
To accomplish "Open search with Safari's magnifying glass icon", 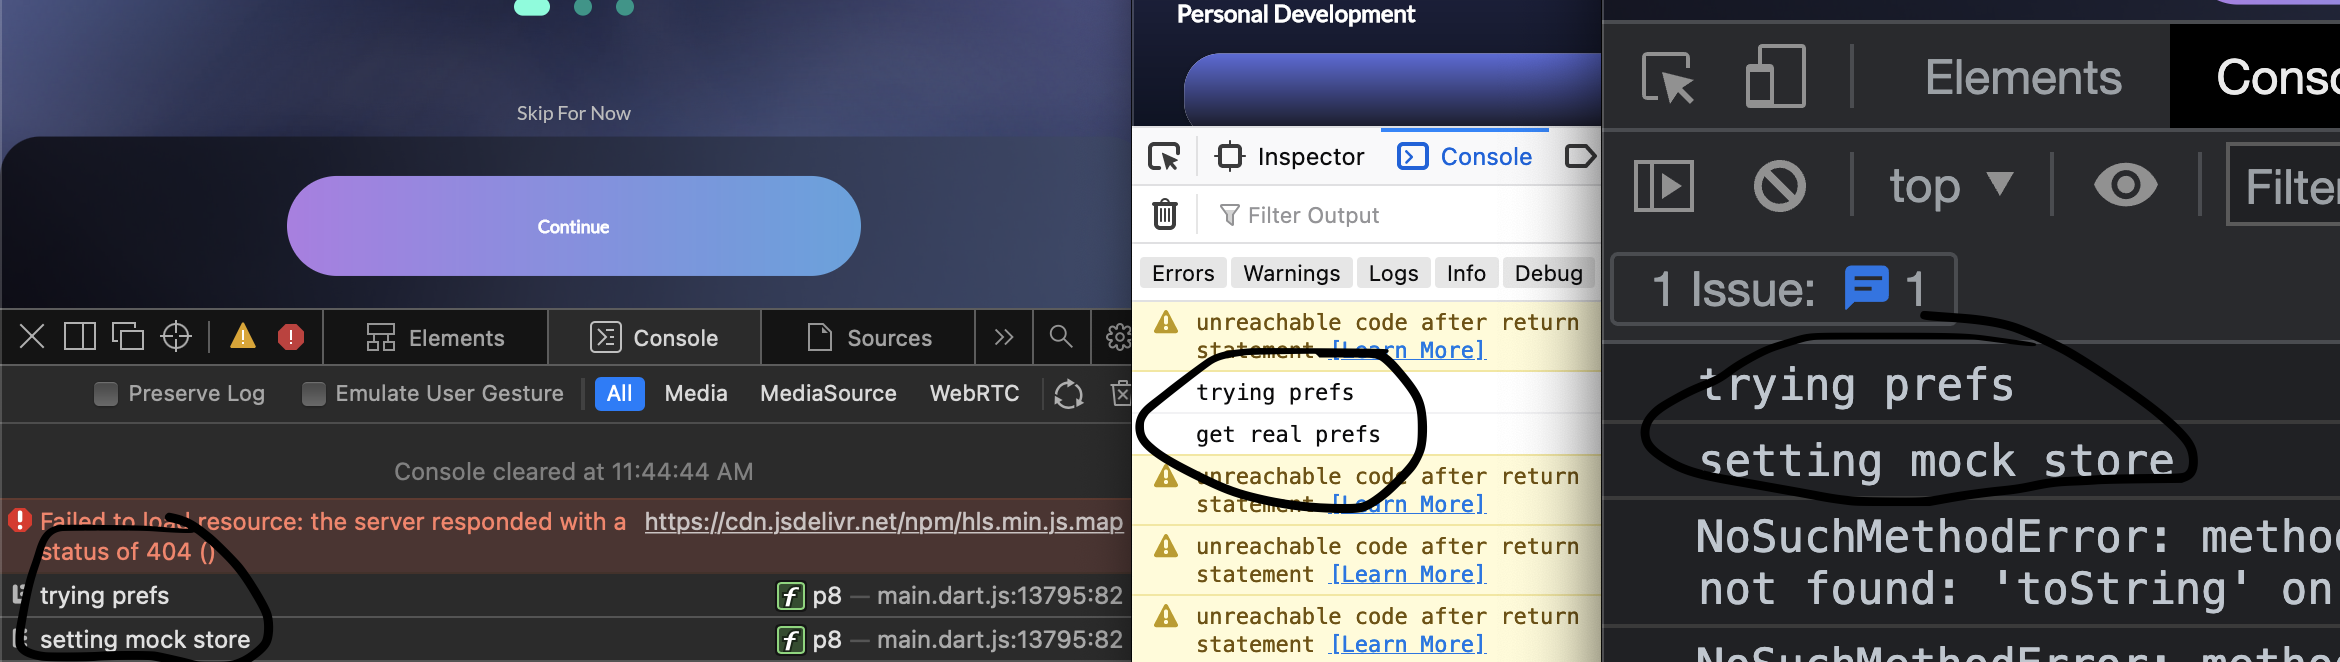I will (1061, 337).
